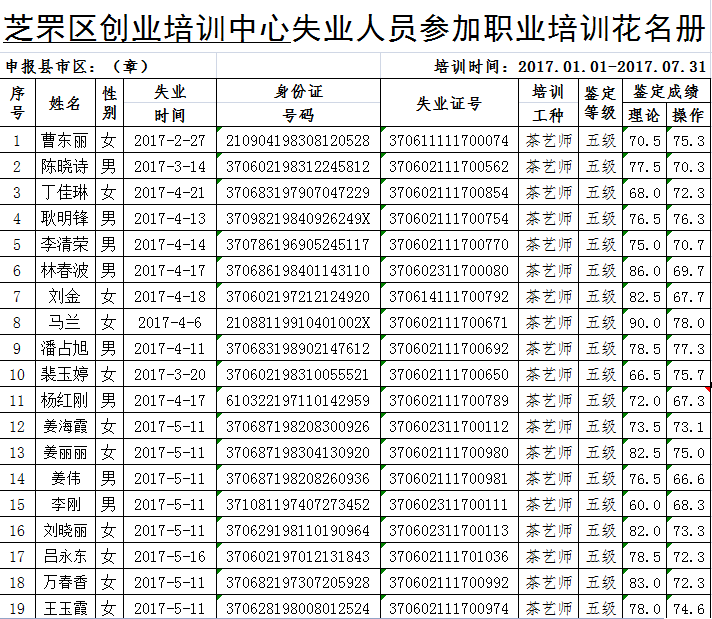Click name cell 刘金
712x619 pixels.
65,296
